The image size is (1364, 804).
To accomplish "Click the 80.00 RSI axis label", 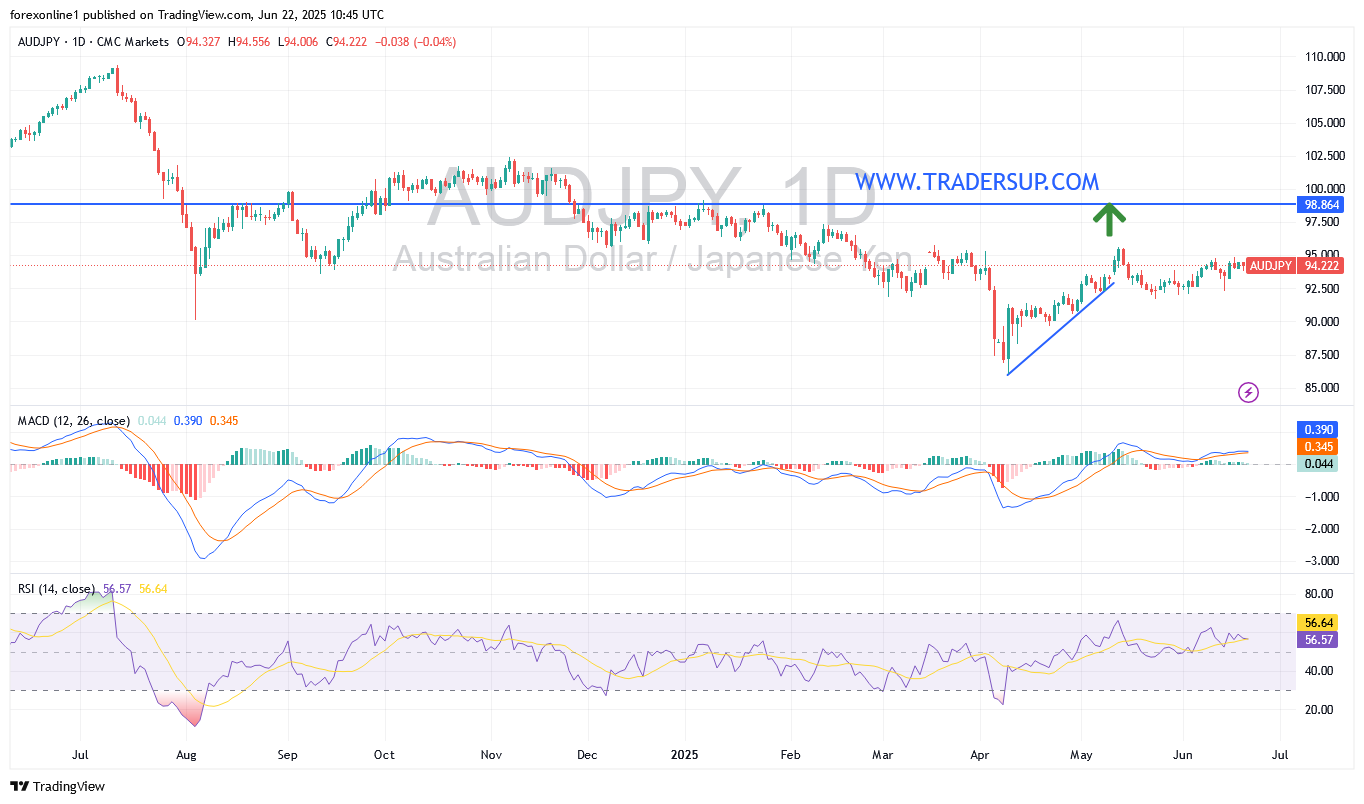I will (1319, 593).
